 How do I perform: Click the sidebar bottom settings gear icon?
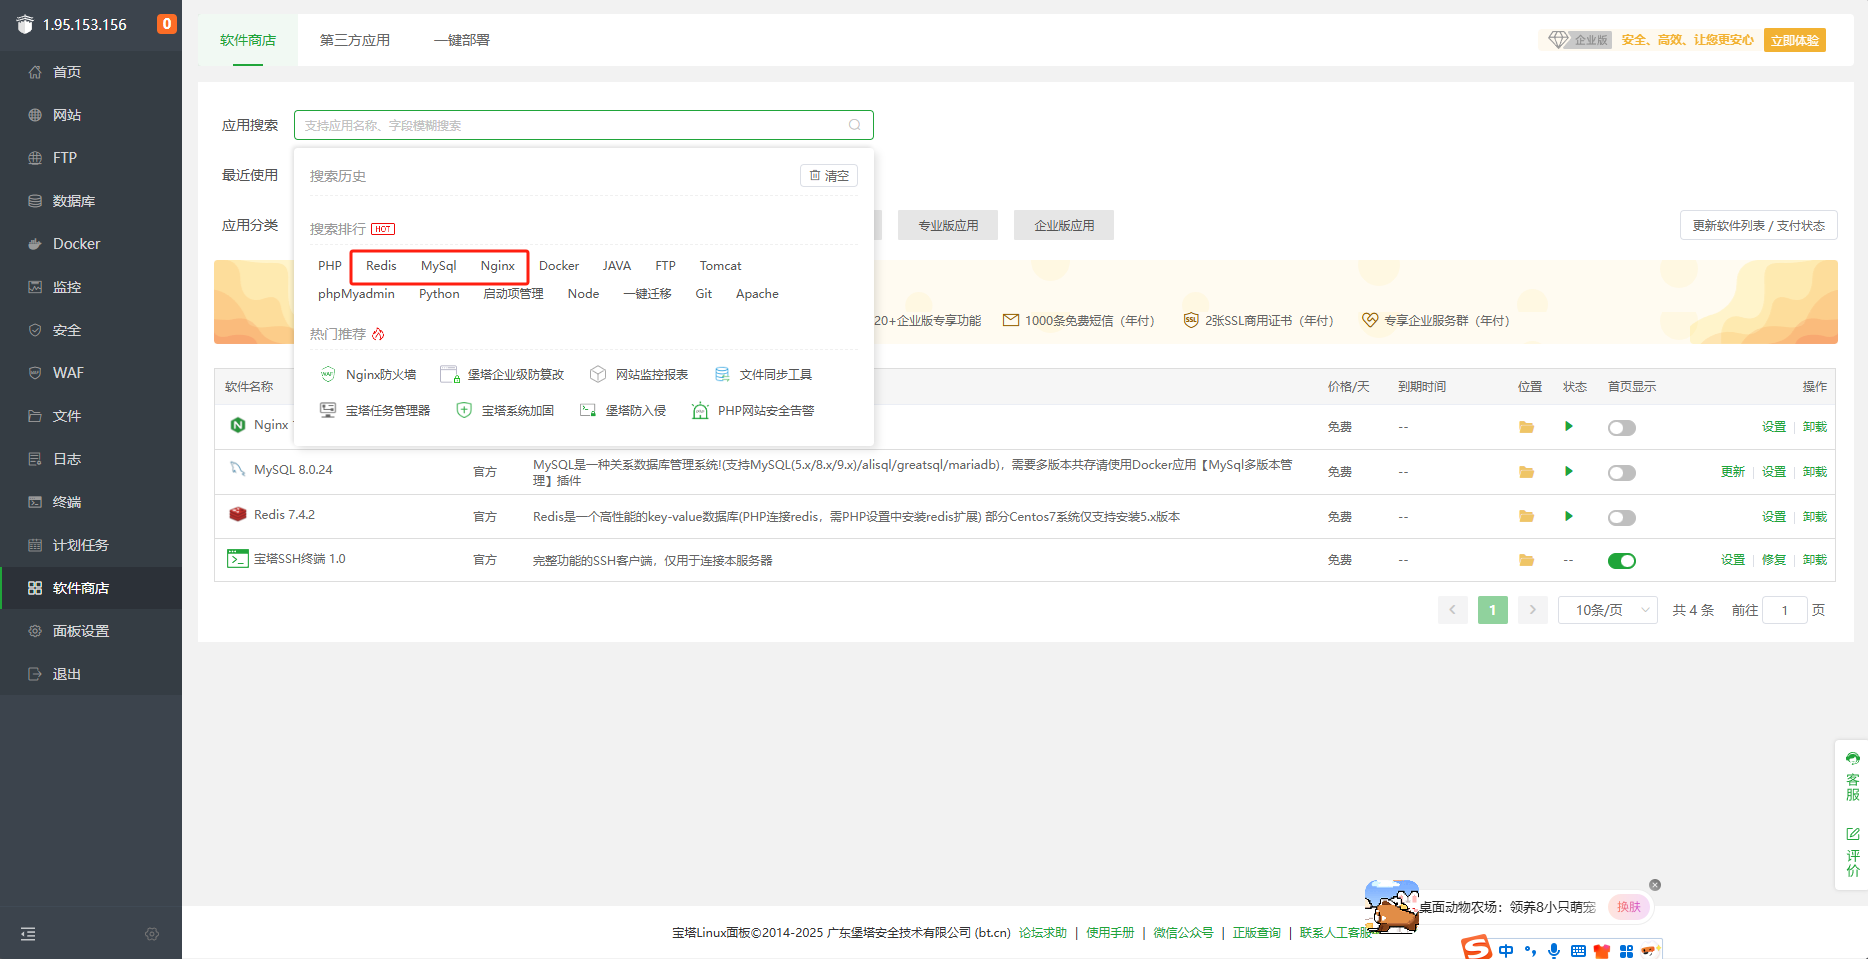[152, 934]
